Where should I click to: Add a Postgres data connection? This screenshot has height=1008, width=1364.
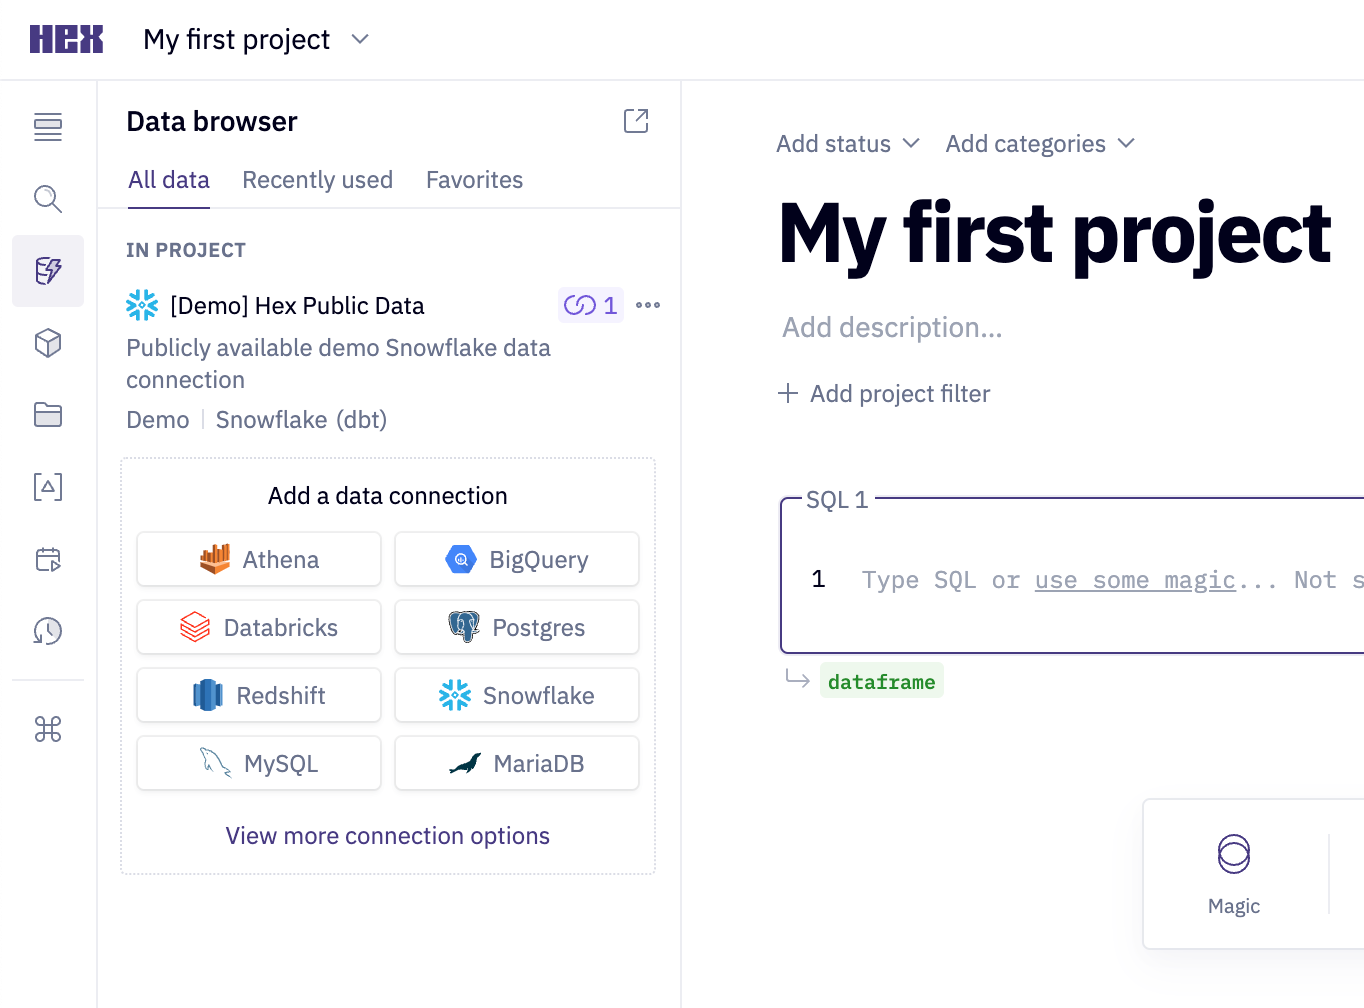point(517,628)
